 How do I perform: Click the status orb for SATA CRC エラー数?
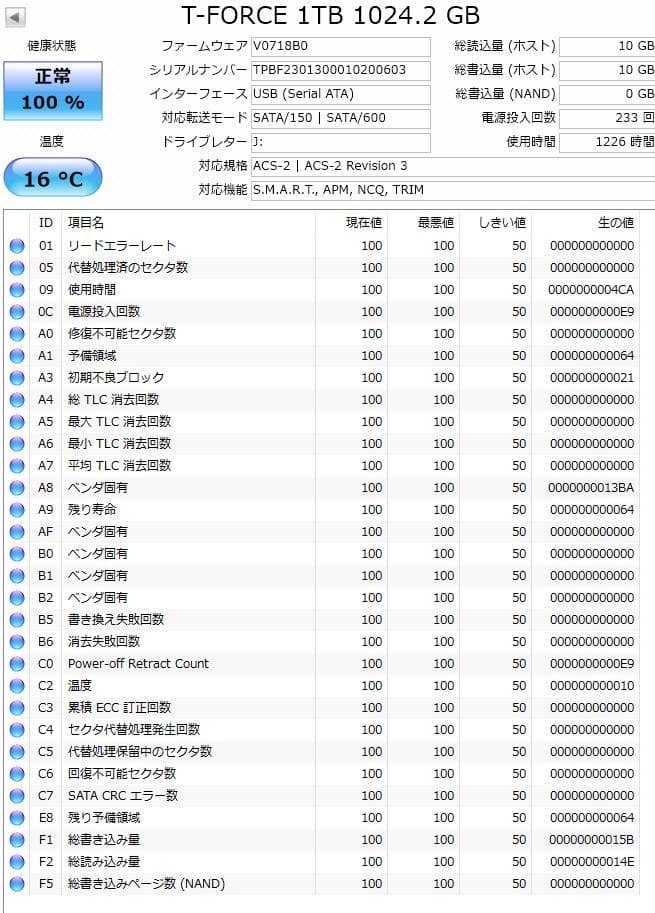click(x=17, y=796)
